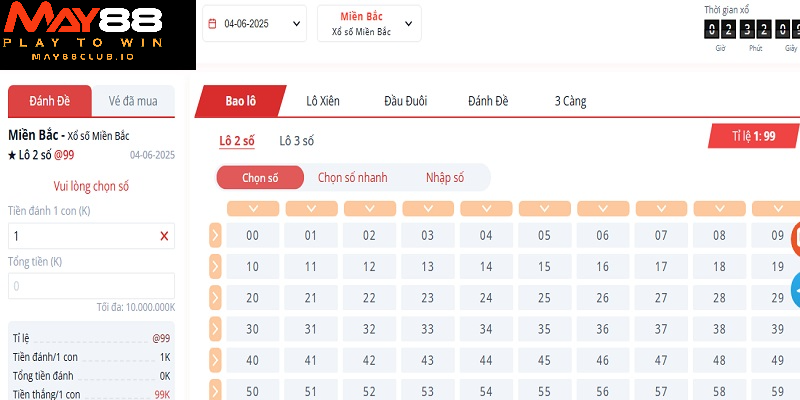Select entire column above number 00
This screenshot has width=800, height=400.
click(252, 209)
